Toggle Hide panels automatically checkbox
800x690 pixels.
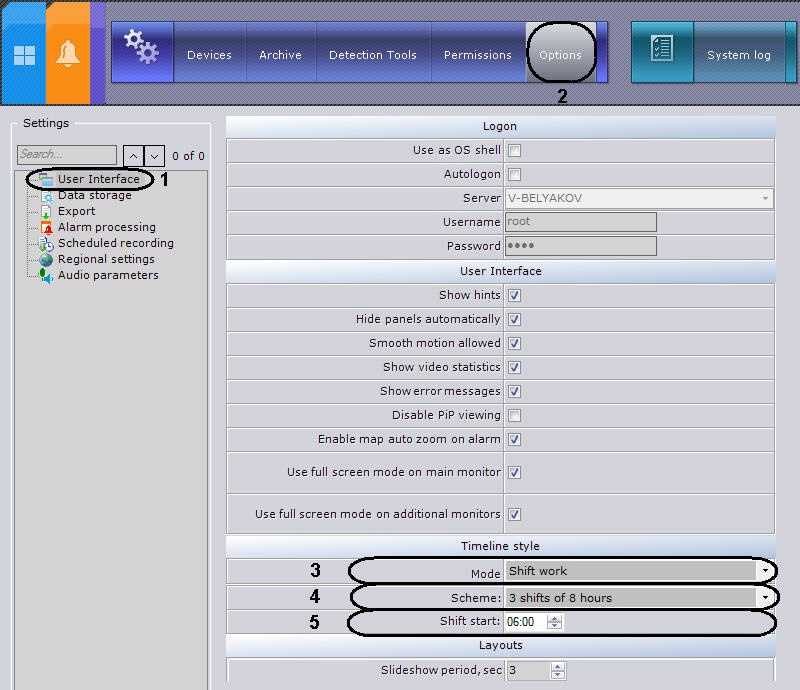514,319
